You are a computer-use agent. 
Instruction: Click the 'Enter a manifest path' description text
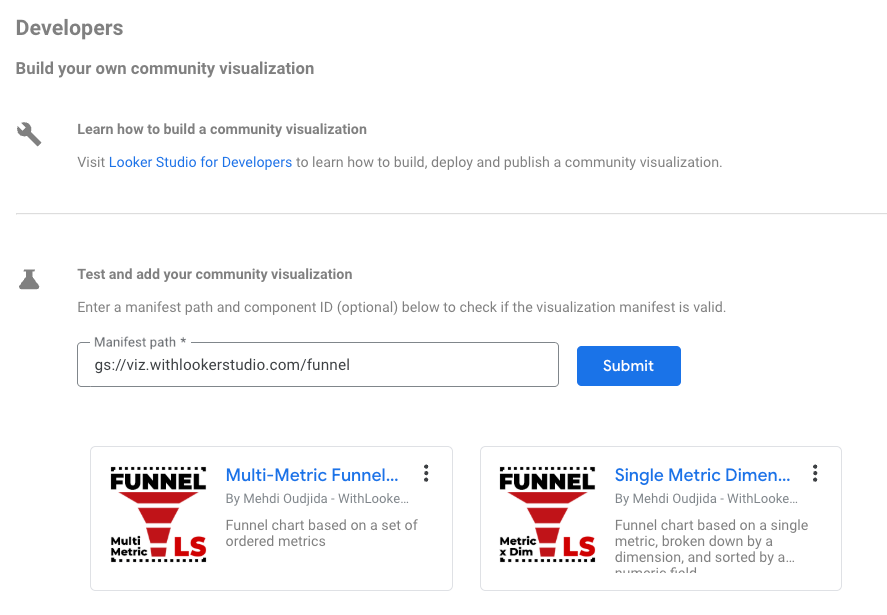click(401, 307)
